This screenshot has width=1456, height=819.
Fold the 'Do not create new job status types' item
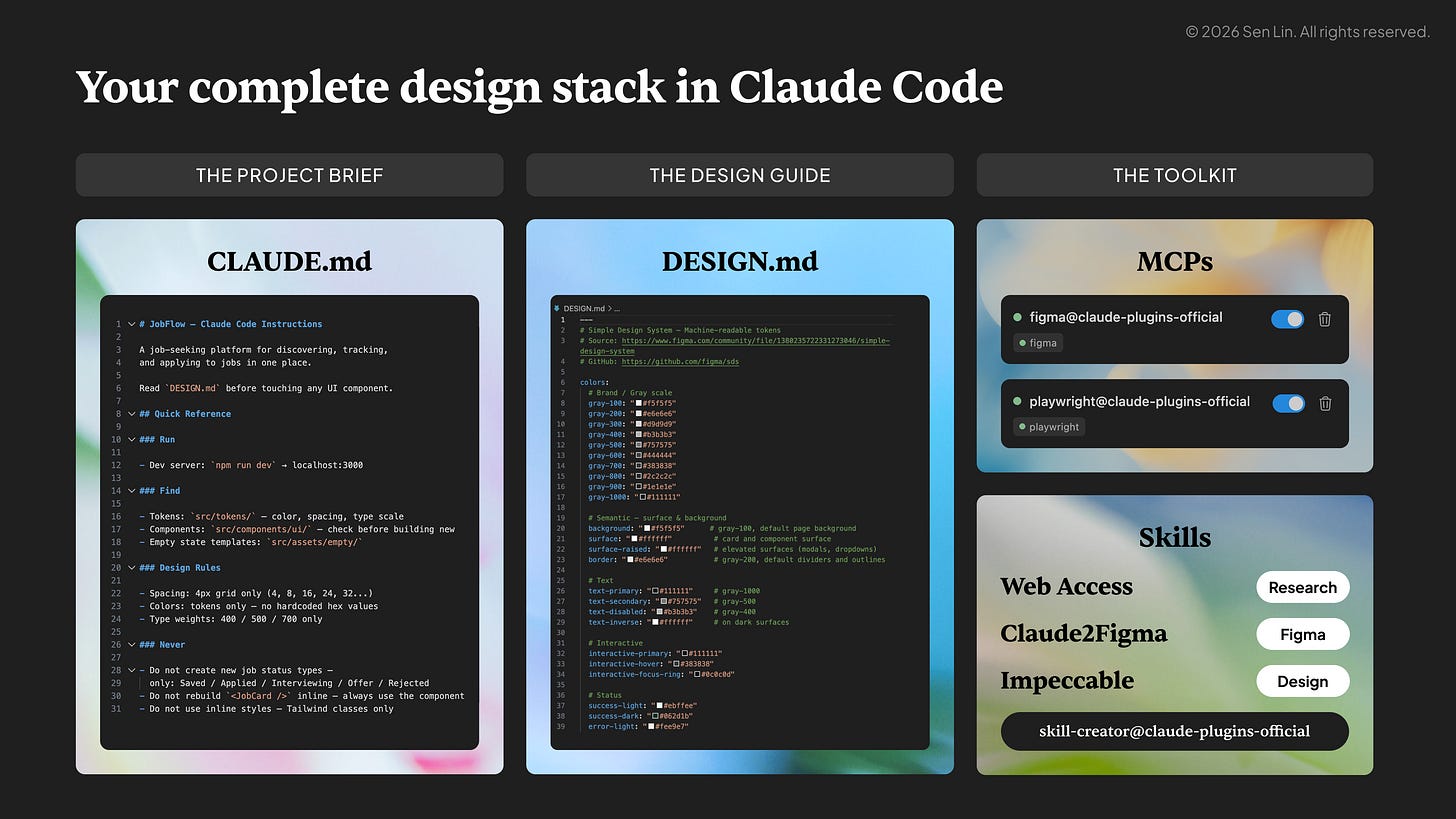pyautogui.click(x=131, y=670)
